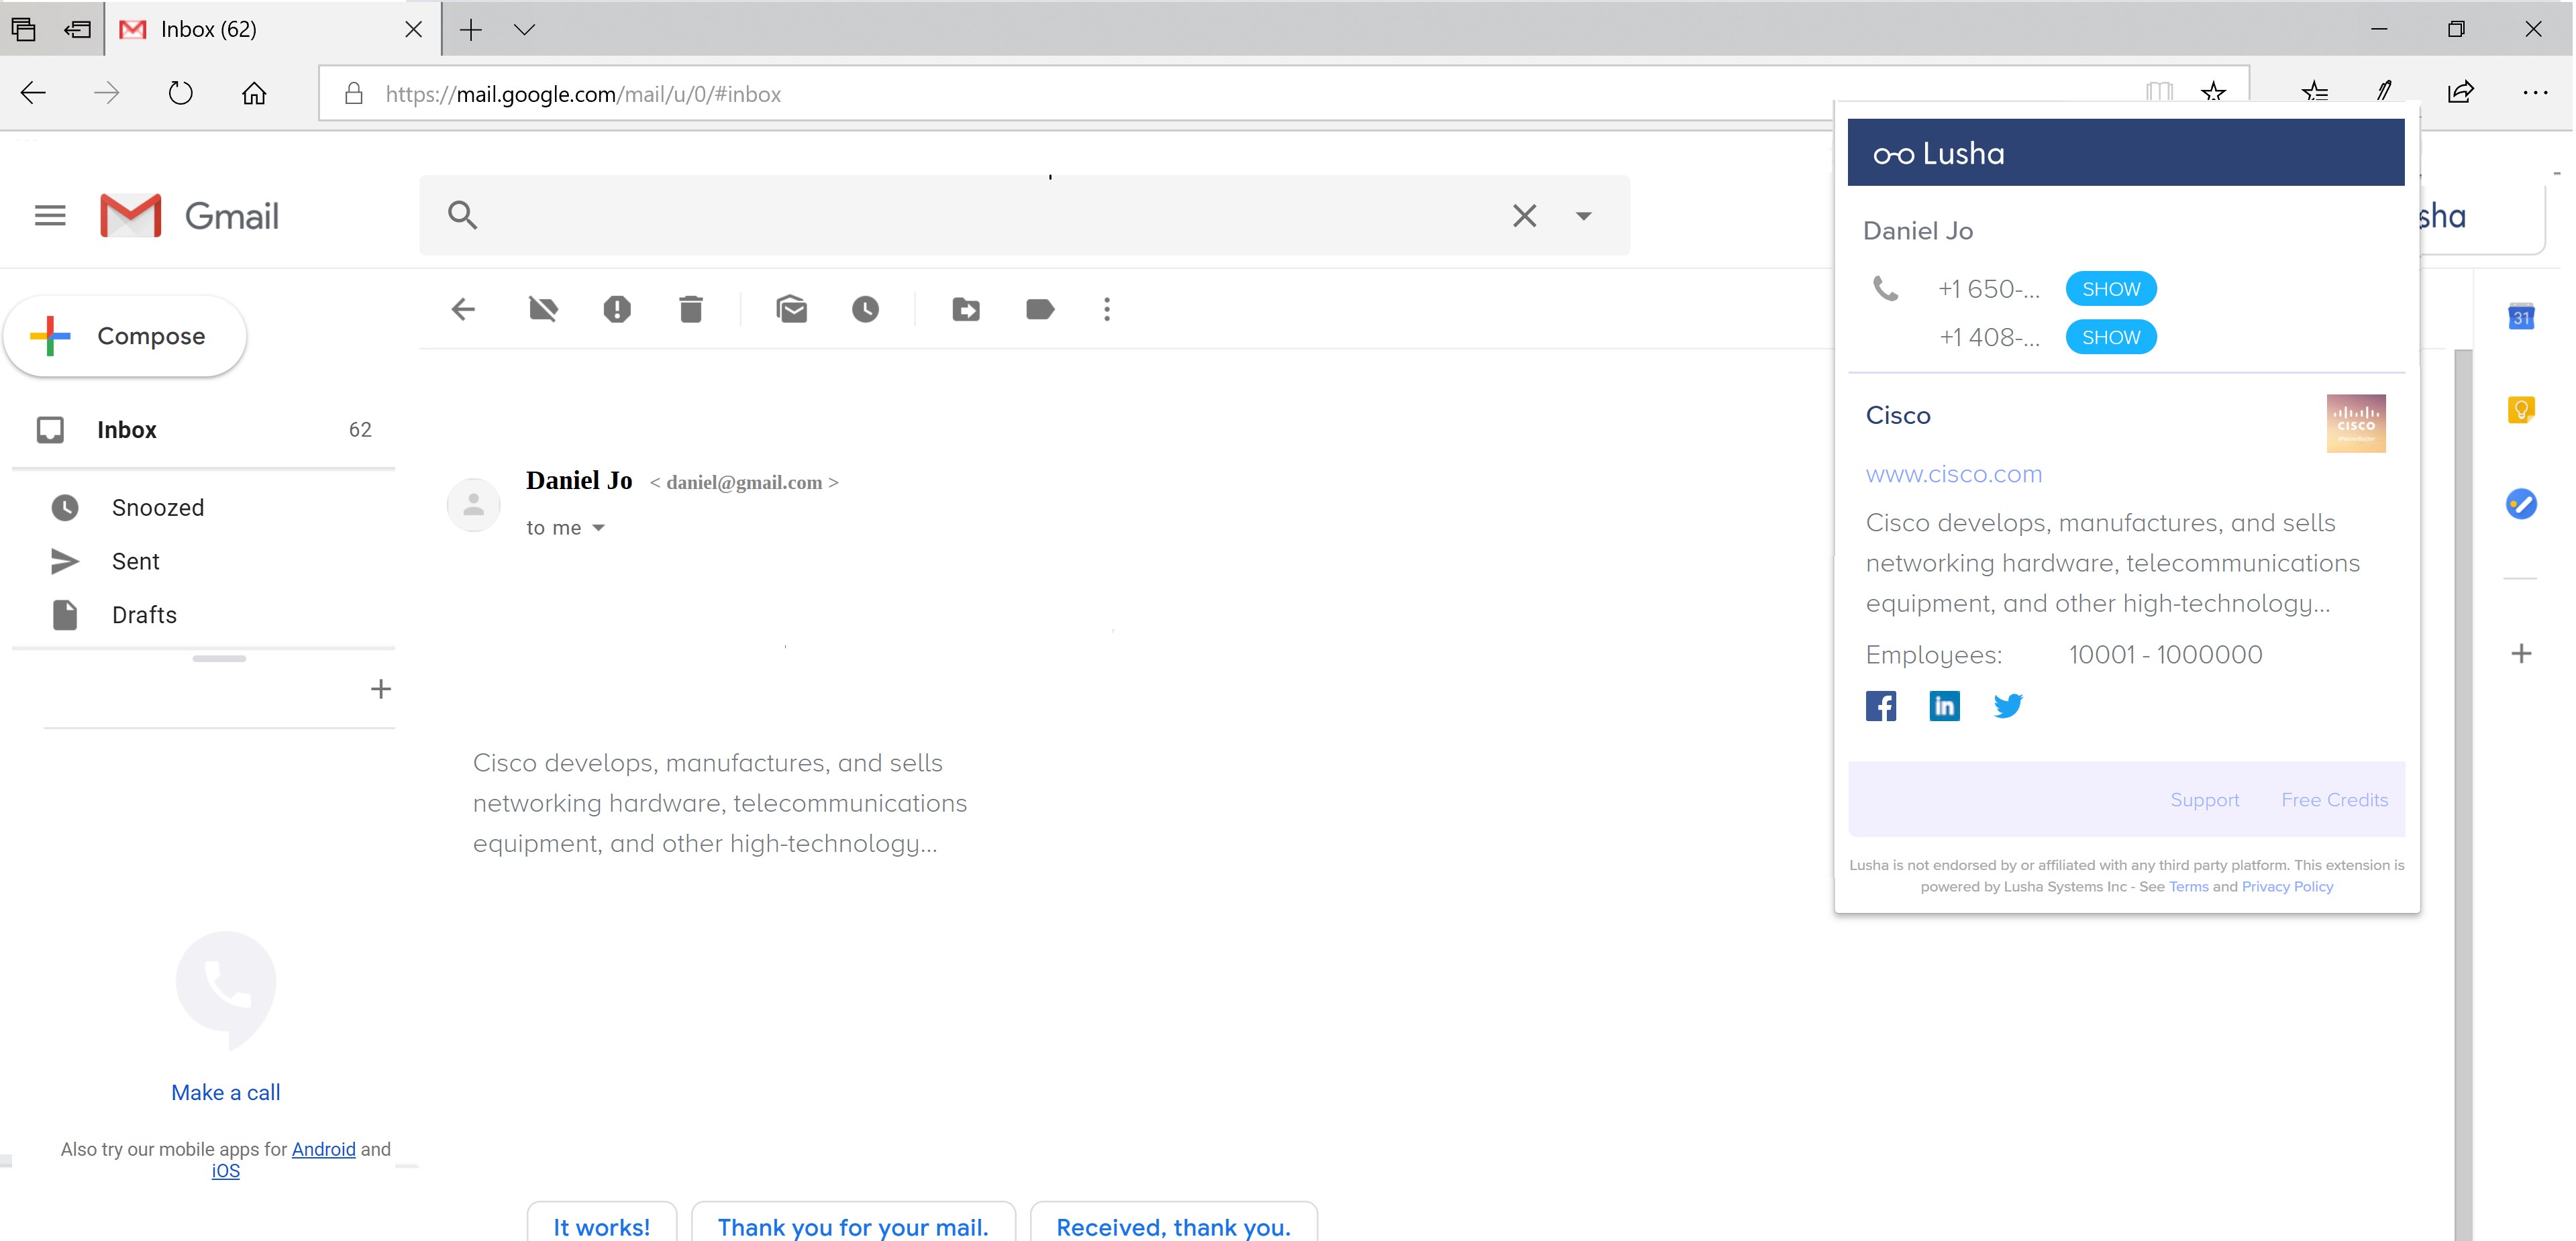
Task: Click the browser Back button
Action: [x=33, y=94]
